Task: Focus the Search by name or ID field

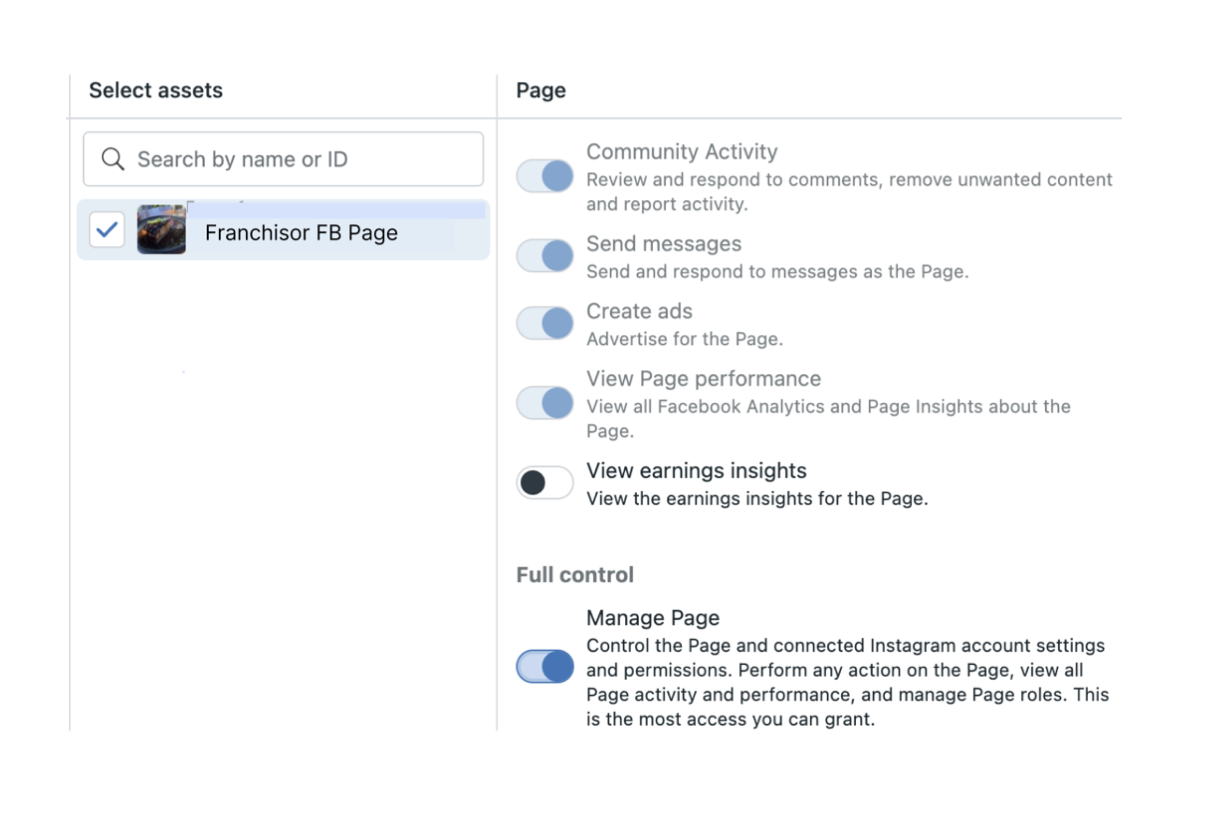Action: pos(300,160)
